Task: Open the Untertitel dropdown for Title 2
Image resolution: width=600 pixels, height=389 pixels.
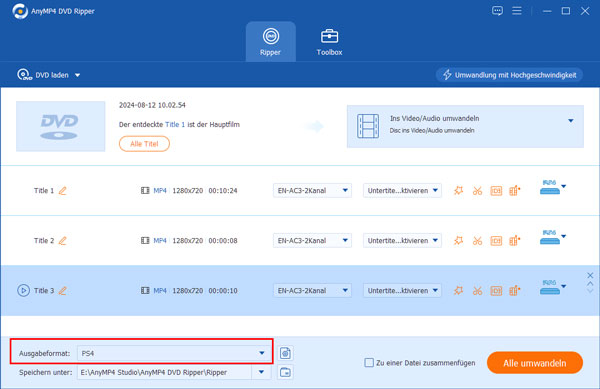Action: (x=402, y=241)
